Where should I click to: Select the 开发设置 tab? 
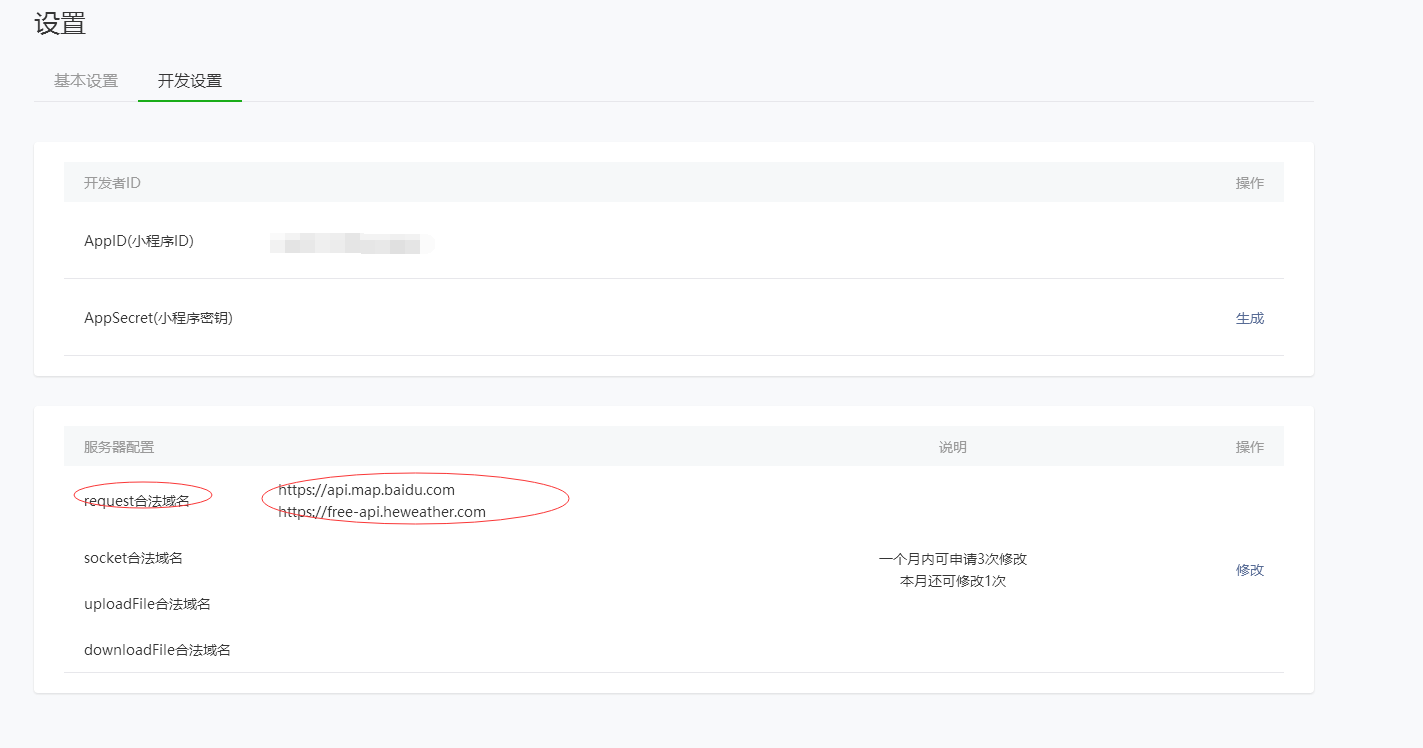click(x=190, y=81)
